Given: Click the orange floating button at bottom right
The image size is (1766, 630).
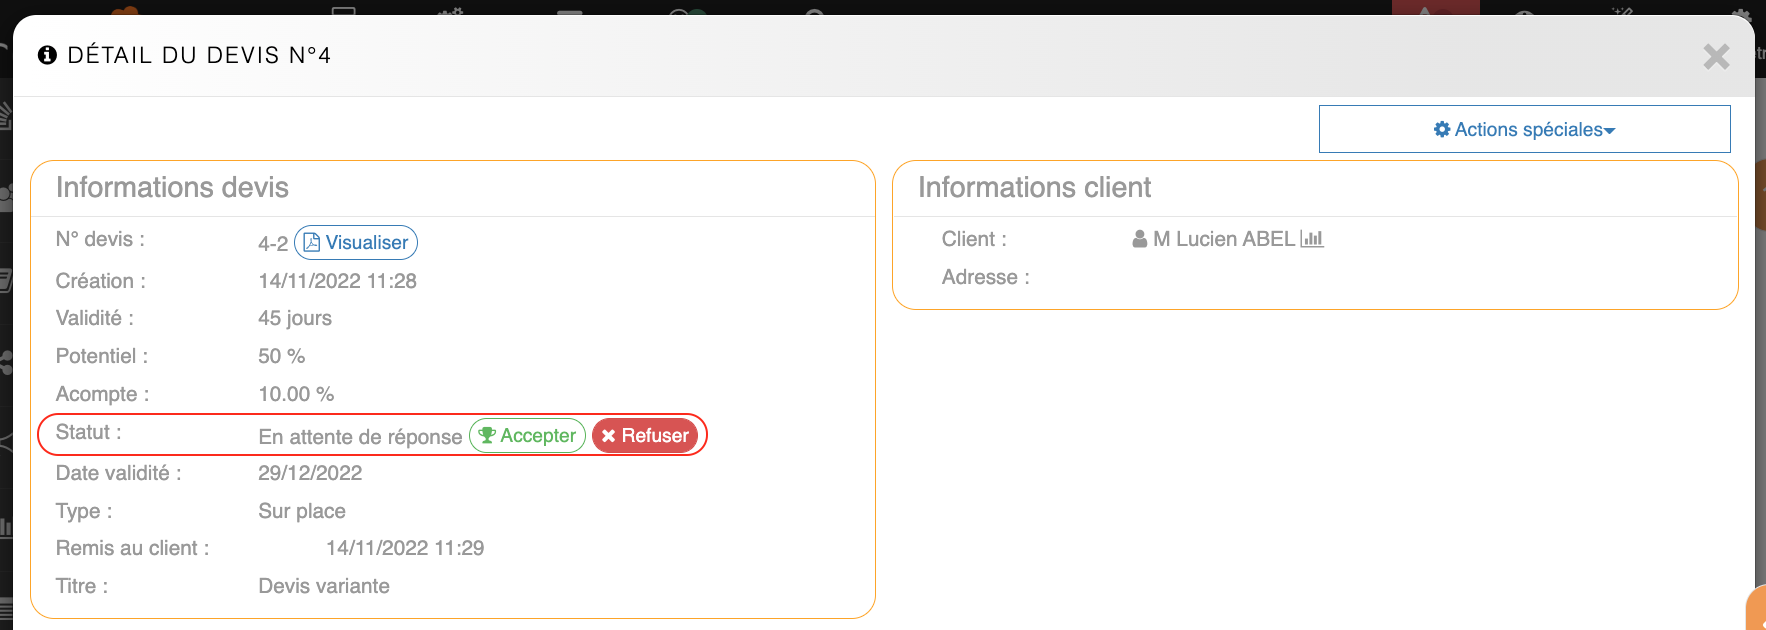Looking at the screenshot, I should tap(1757, 608).
